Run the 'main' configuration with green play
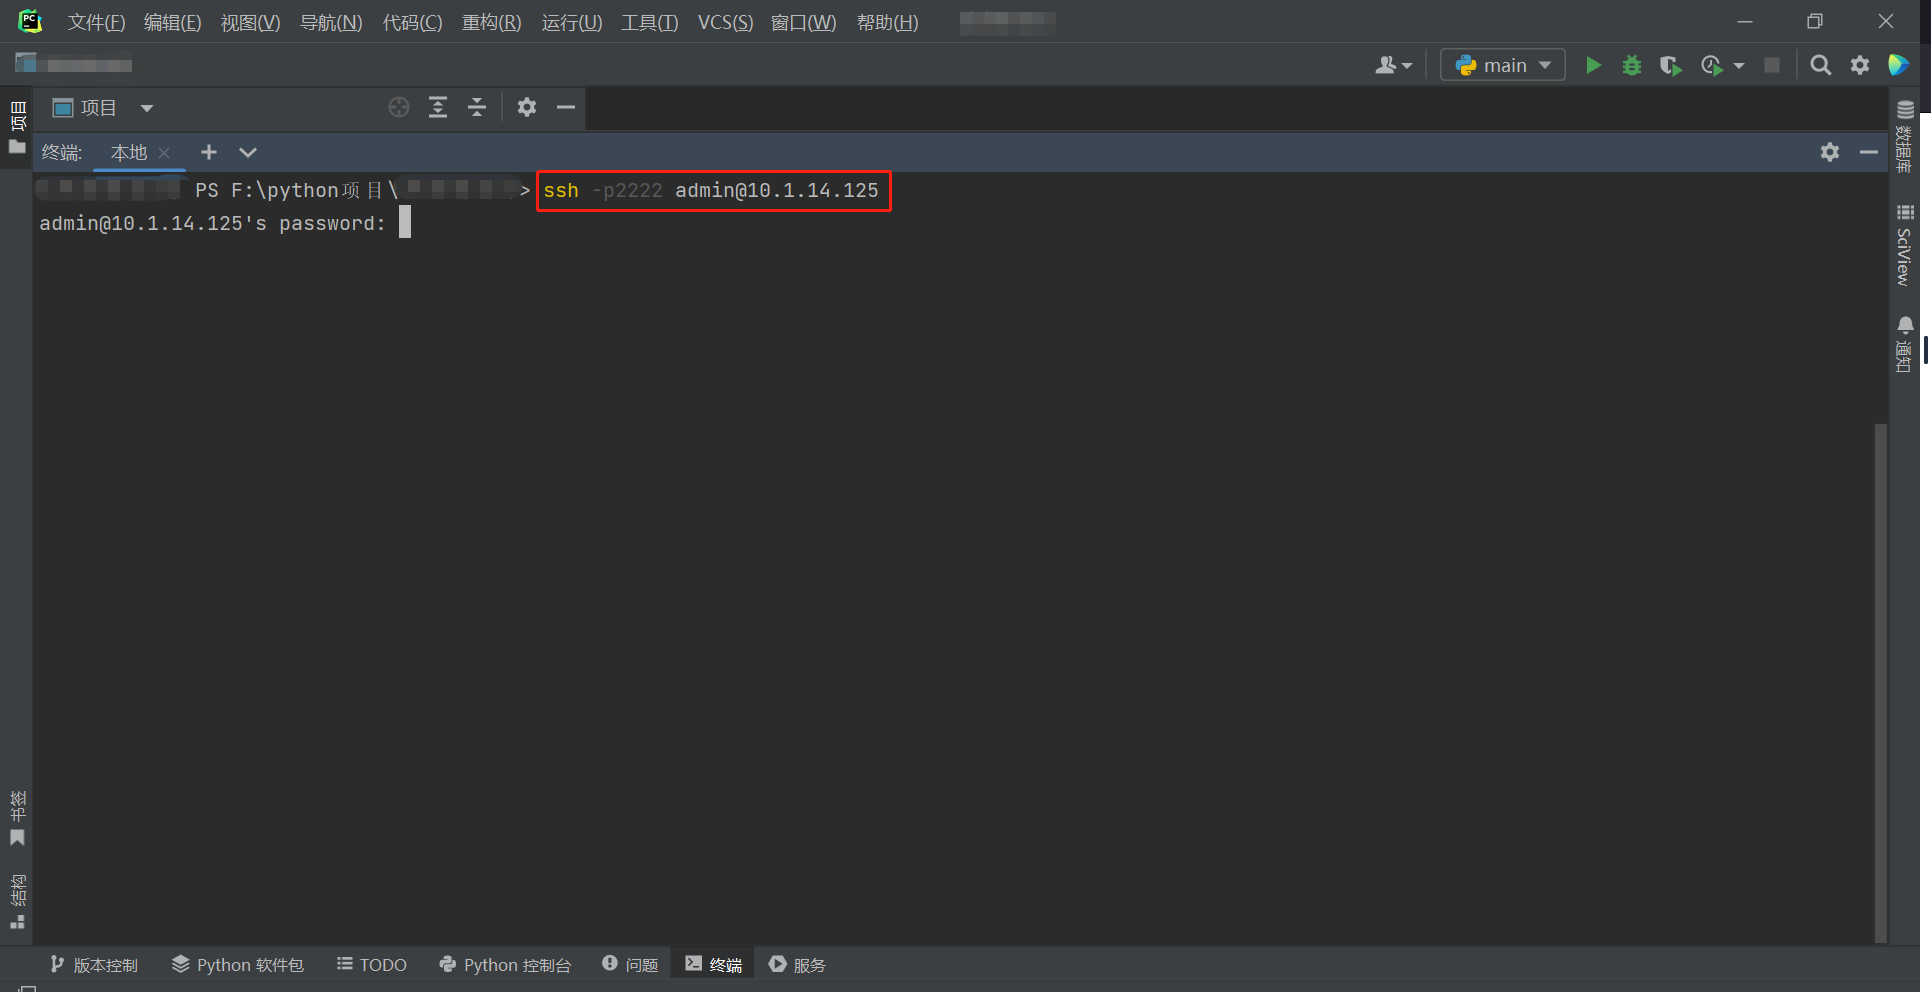Viewport: 1931px width, 992px height. (1593, 64)
